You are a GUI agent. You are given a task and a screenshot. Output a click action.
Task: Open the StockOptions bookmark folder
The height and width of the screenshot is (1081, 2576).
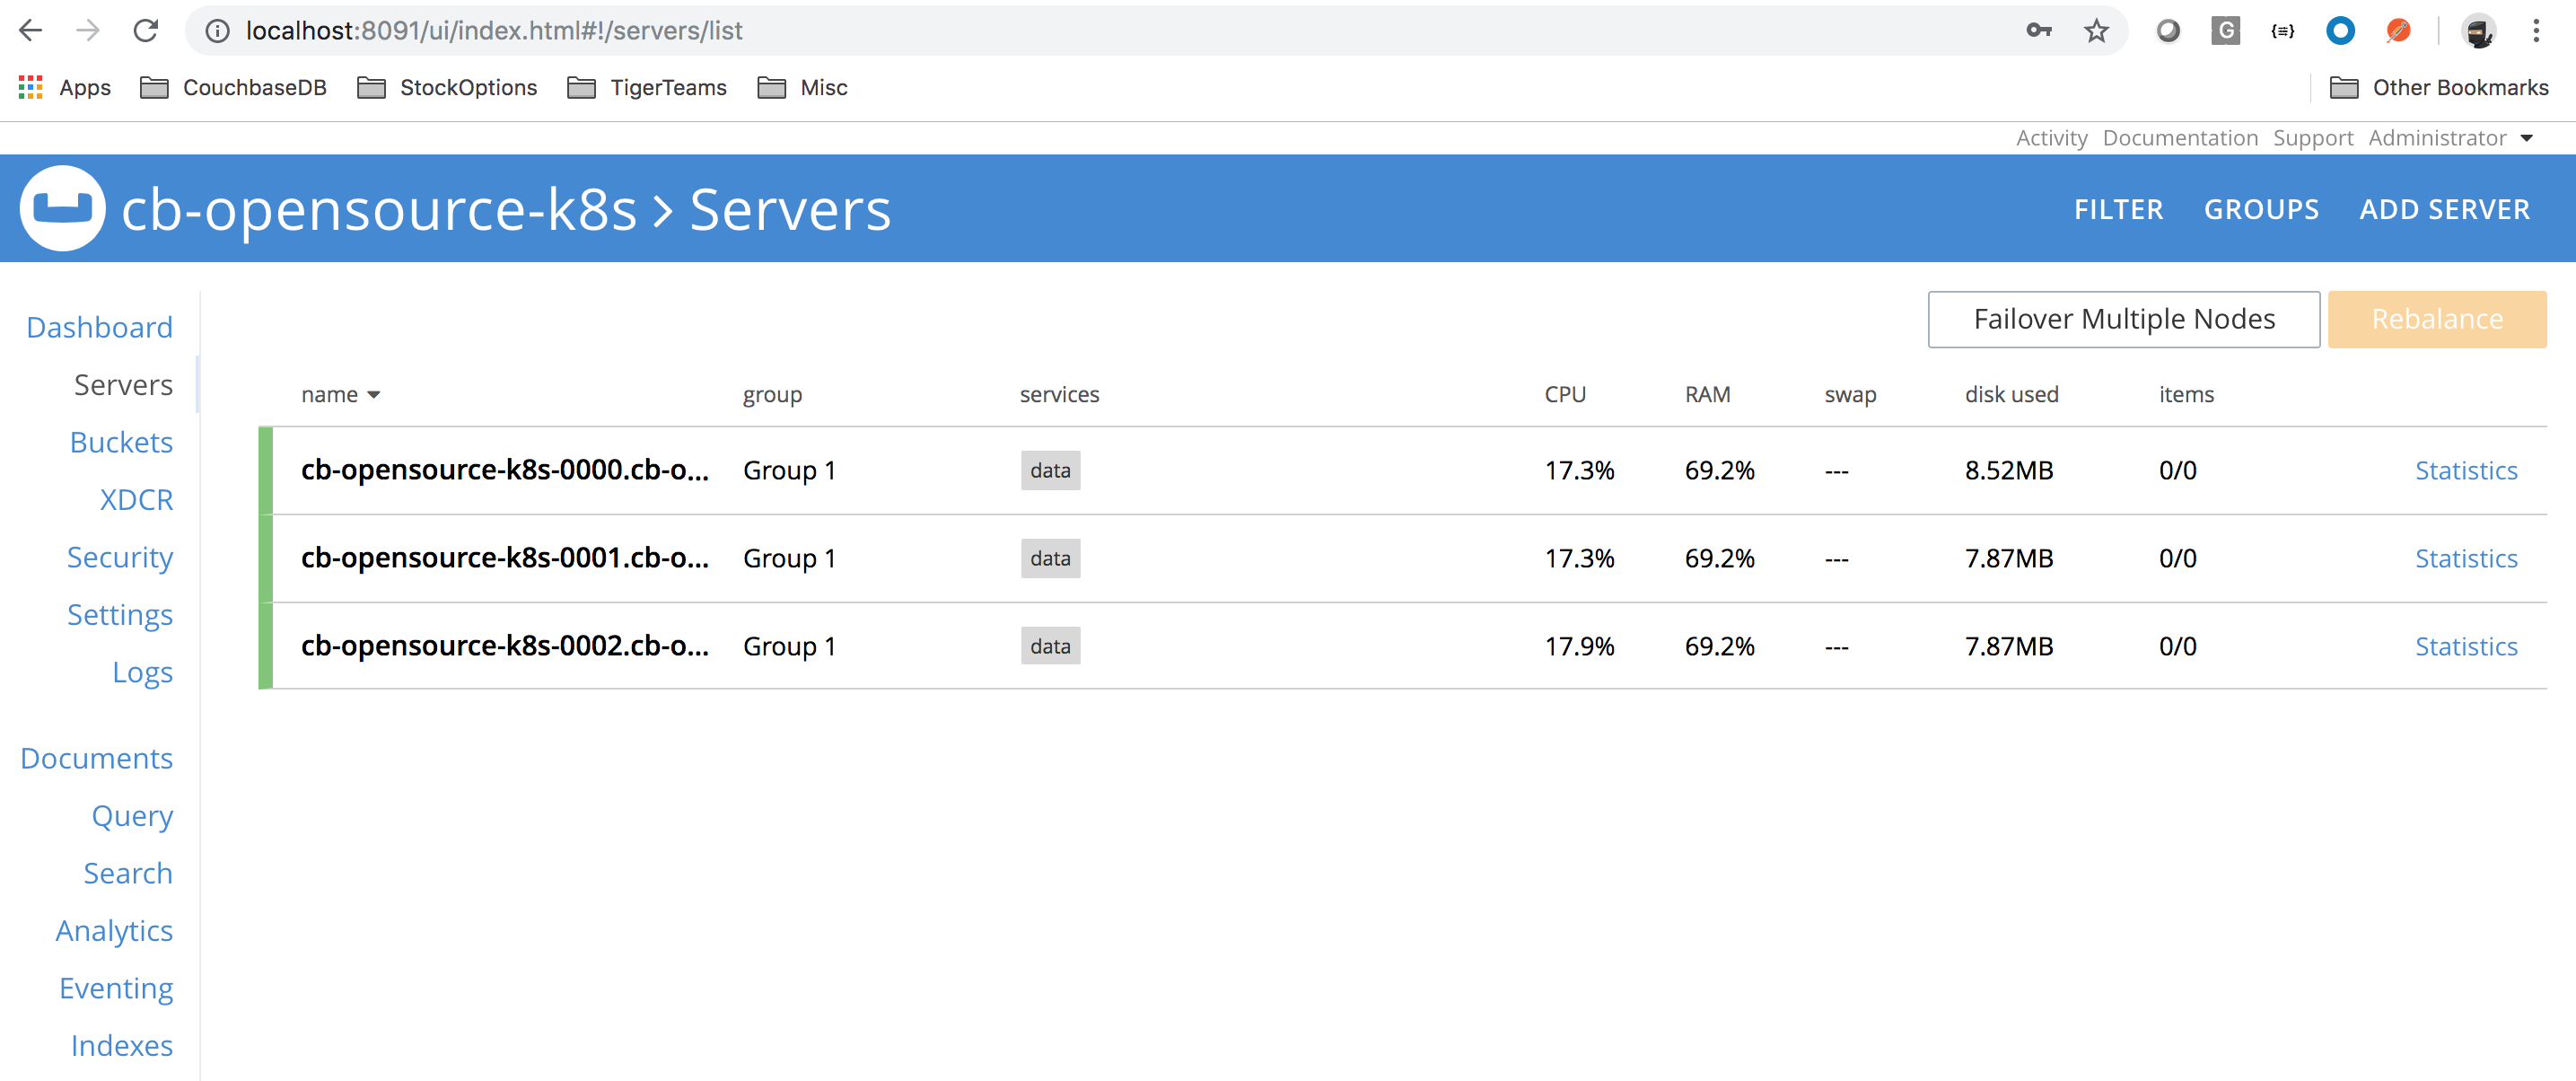(x=448, y=88)
